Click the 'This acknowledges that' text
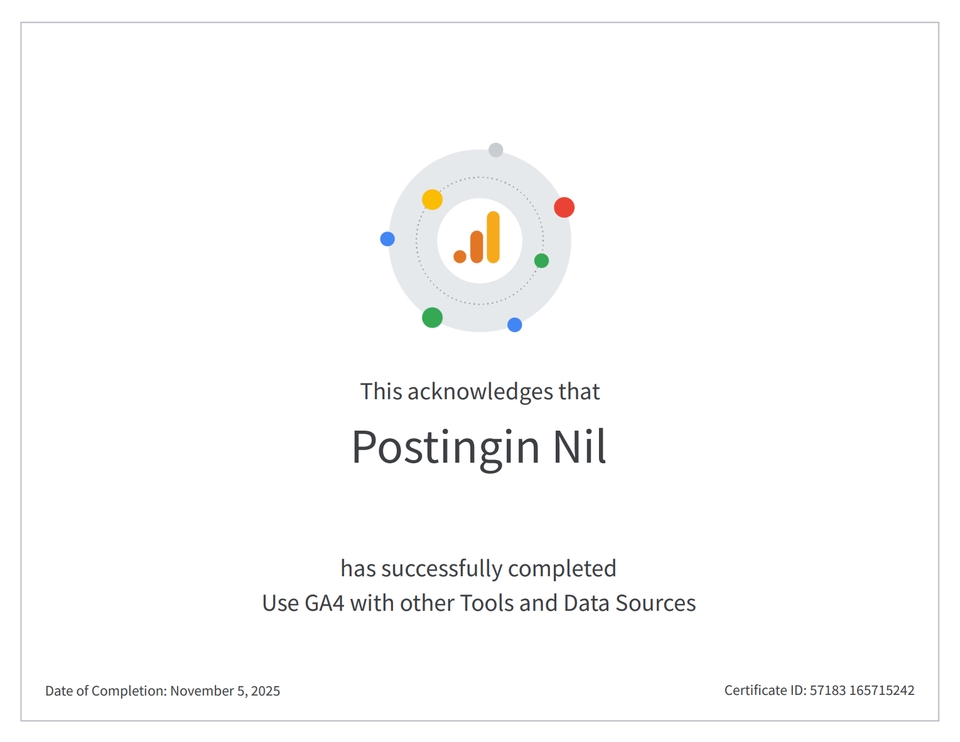 [x=480, y=391]
